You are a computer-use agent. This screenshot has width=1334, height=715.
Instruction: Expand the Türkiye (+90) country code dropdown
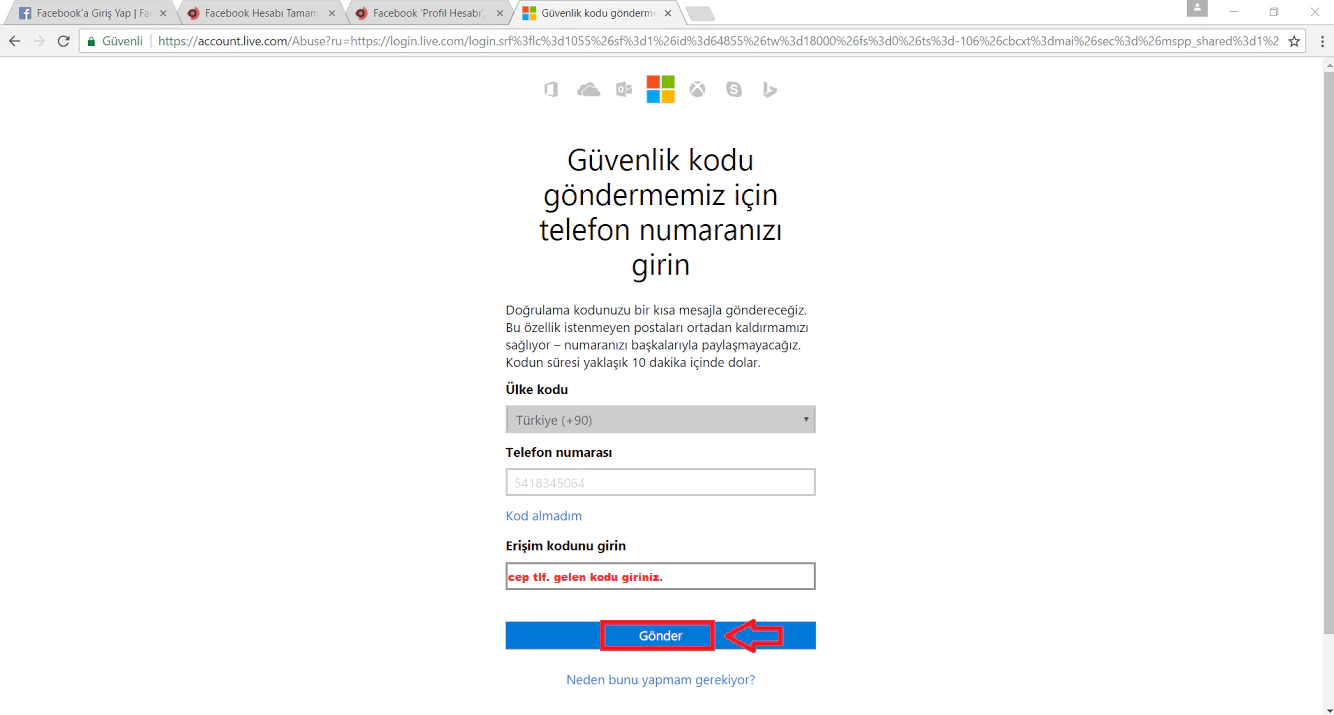661,420
